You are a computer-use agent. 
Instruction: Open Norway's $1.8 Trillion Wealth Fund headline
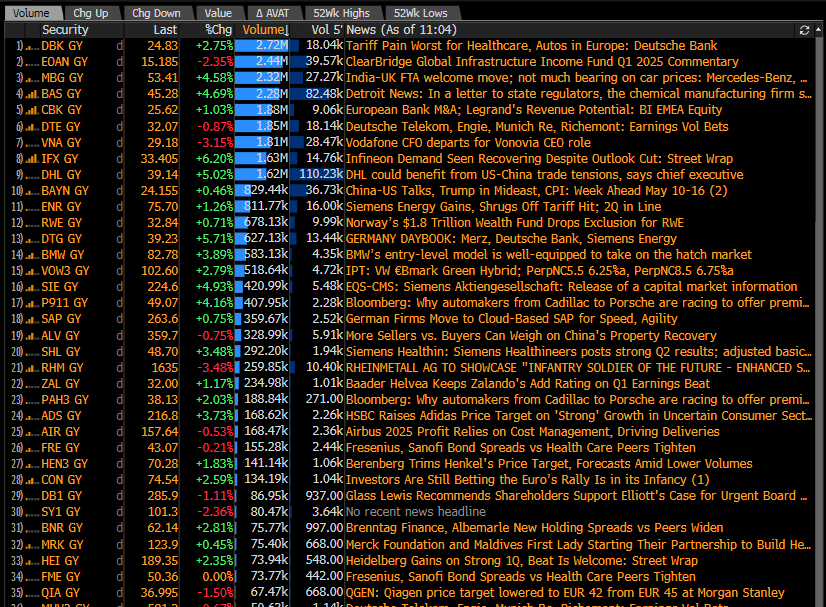click(515, 223)
